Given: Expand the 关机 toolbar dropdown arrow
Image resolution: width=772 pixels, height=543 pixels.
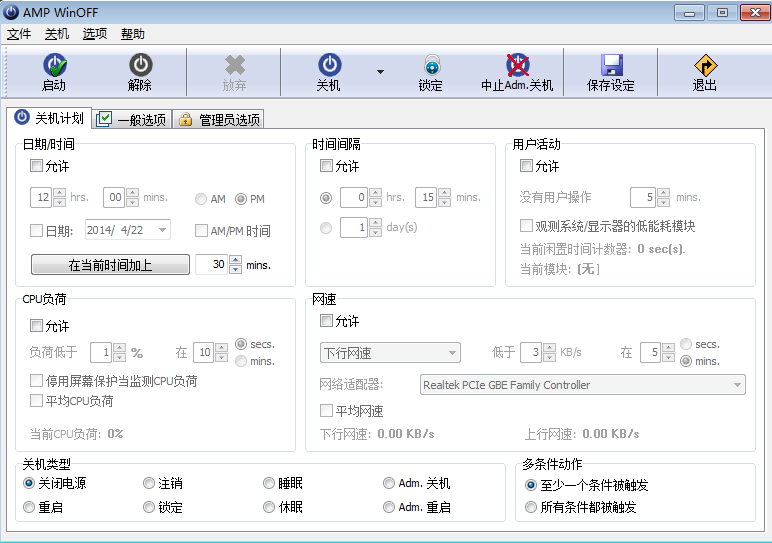Looking at the screenshot, I should (380, 72).
